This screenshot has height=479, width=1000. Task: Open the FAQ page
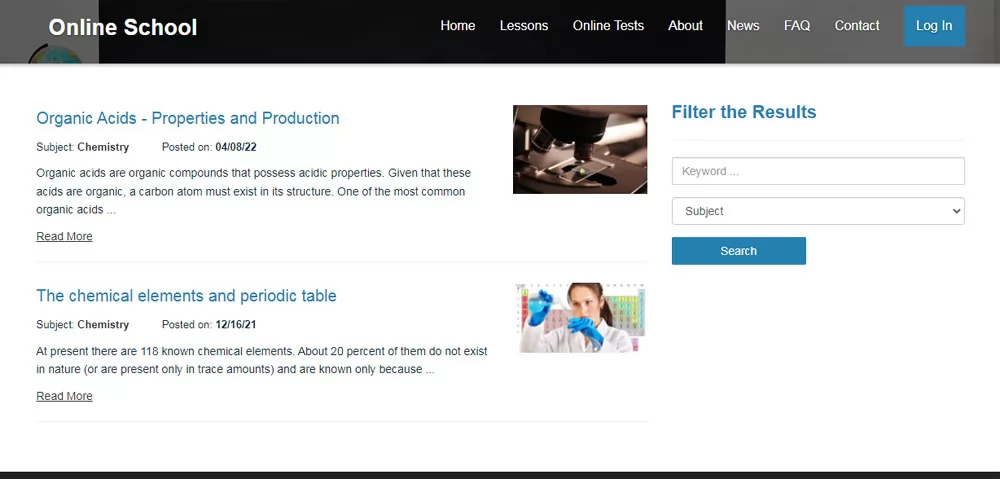pyautogui.click(x=797, y=26)
